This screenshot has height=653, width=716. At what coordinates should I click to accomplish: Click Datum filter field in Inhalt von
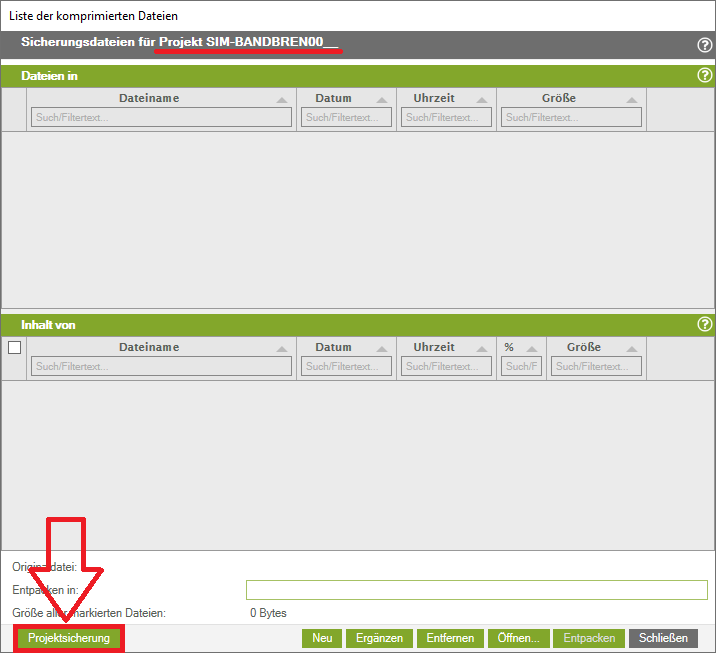[x=347, y=367]
